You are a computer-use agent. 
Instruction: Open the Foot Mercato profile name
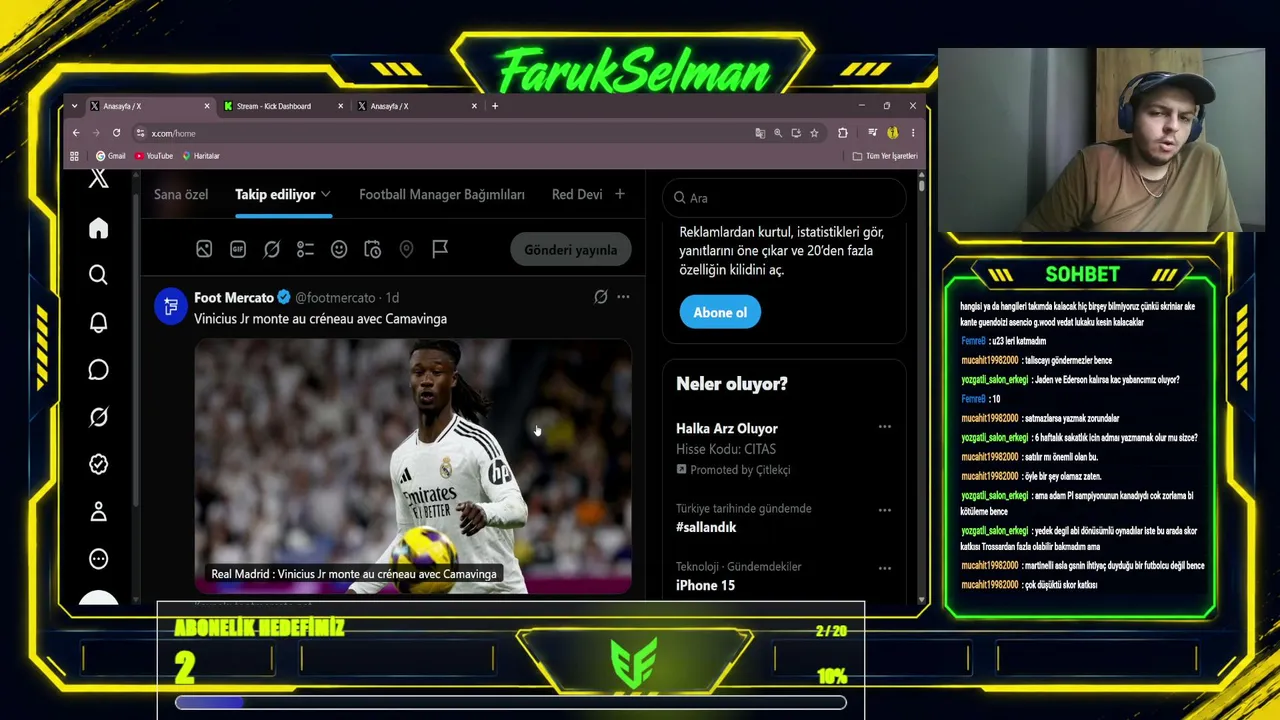click(234, 297)
